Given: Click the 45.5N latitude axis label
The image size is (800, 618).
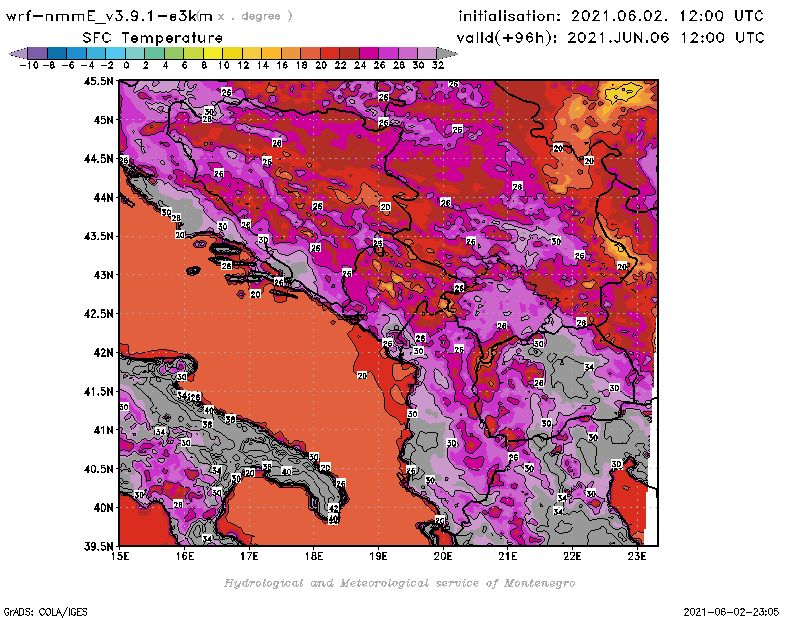Looking at the screenshot, I should [98, 81].
